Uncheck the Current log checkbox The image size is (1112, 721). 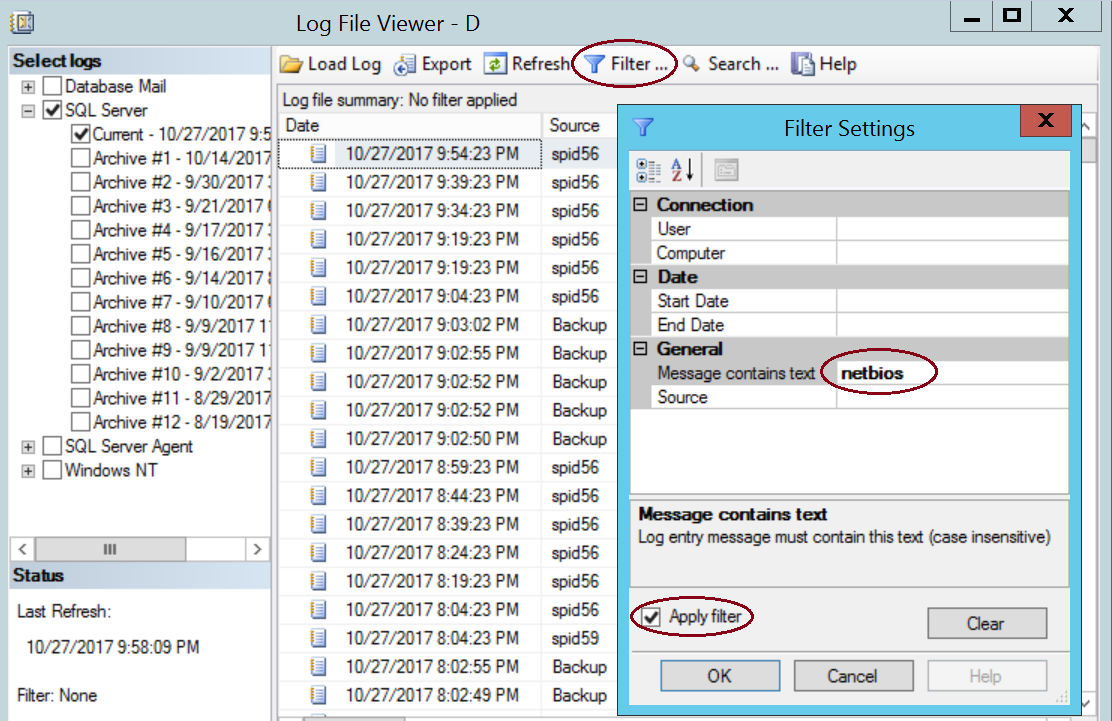click(81, 134)
